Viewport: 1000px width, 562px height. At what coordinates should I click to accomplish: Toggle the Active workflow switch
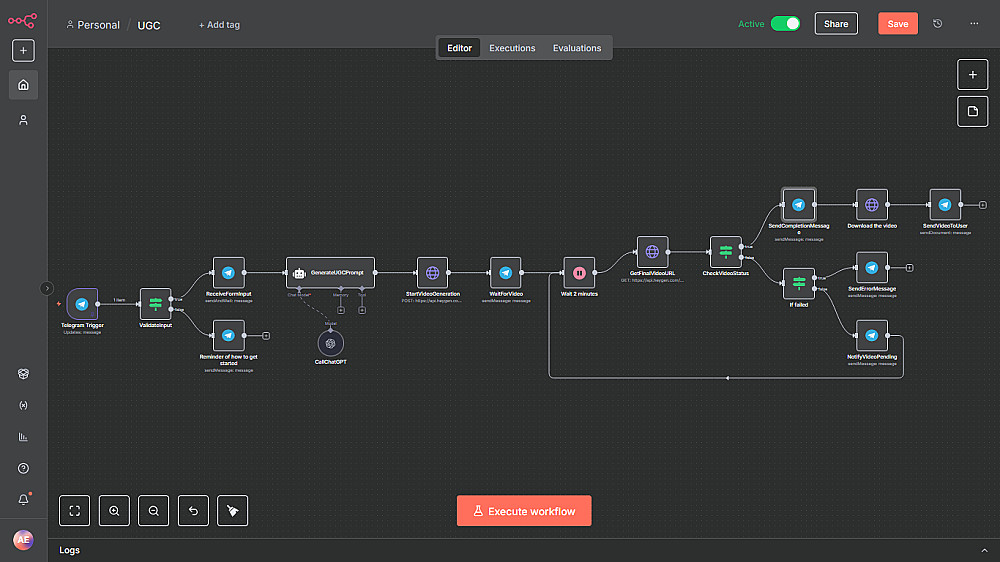(785, 24)
